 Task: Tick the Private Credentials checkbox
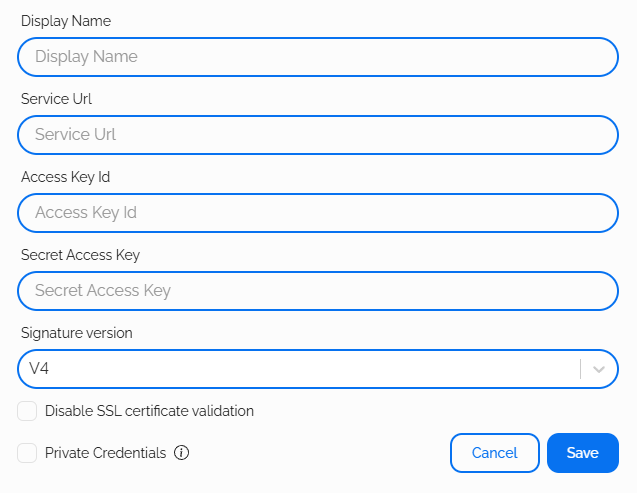(28, 453)
